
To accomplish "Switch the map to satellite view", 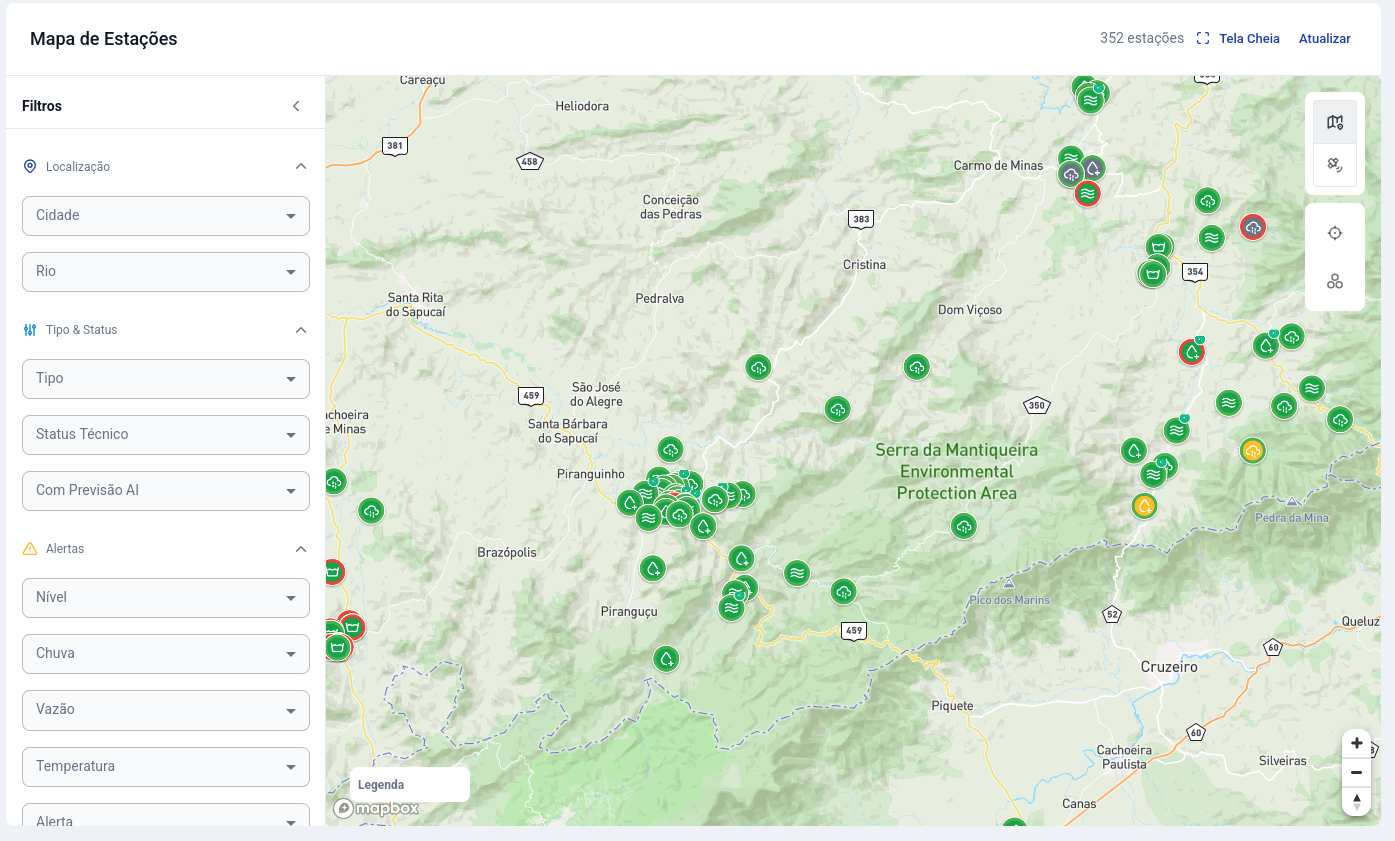I will (1335, 164).
